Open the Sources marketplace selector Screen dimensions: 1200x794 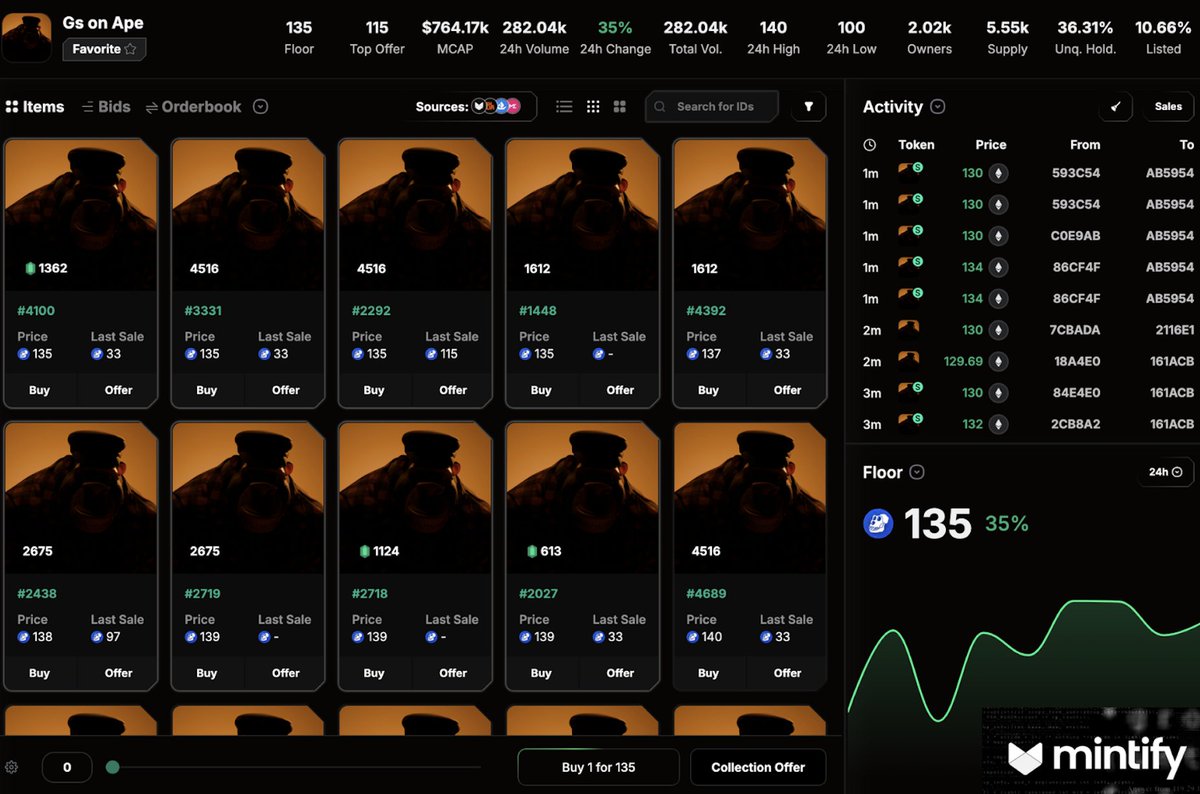click(476, 106)
